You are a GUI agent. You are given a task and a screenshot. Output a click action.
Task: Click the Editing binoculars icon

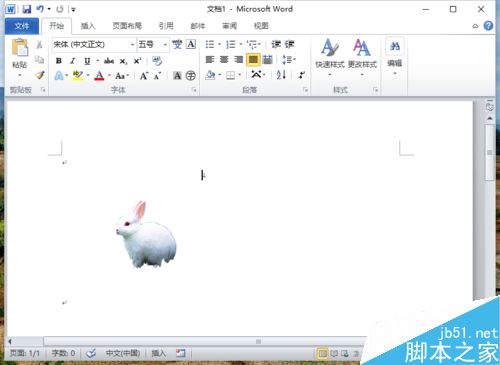click(x=395, y=46)
